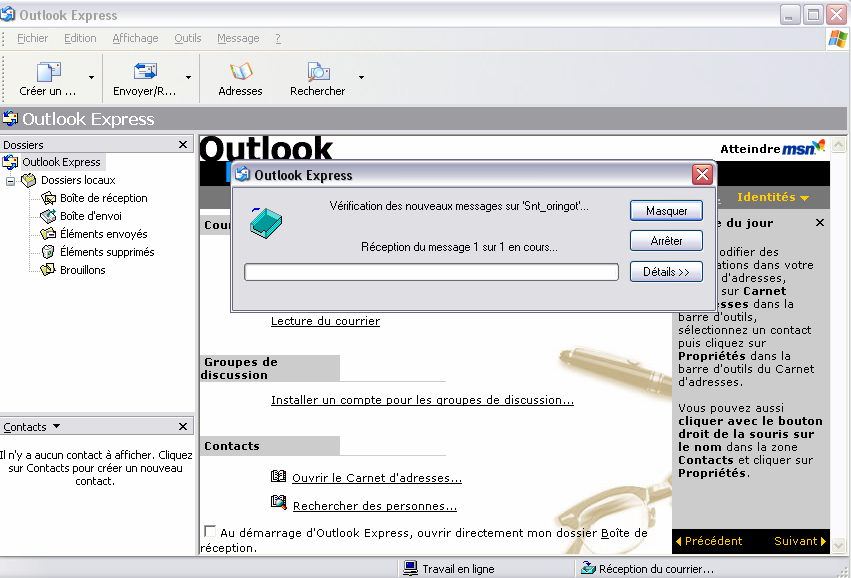Click the Rechercher toolbar icon
851x578 pixels.
pyautogui.click(x=318, y=71)
